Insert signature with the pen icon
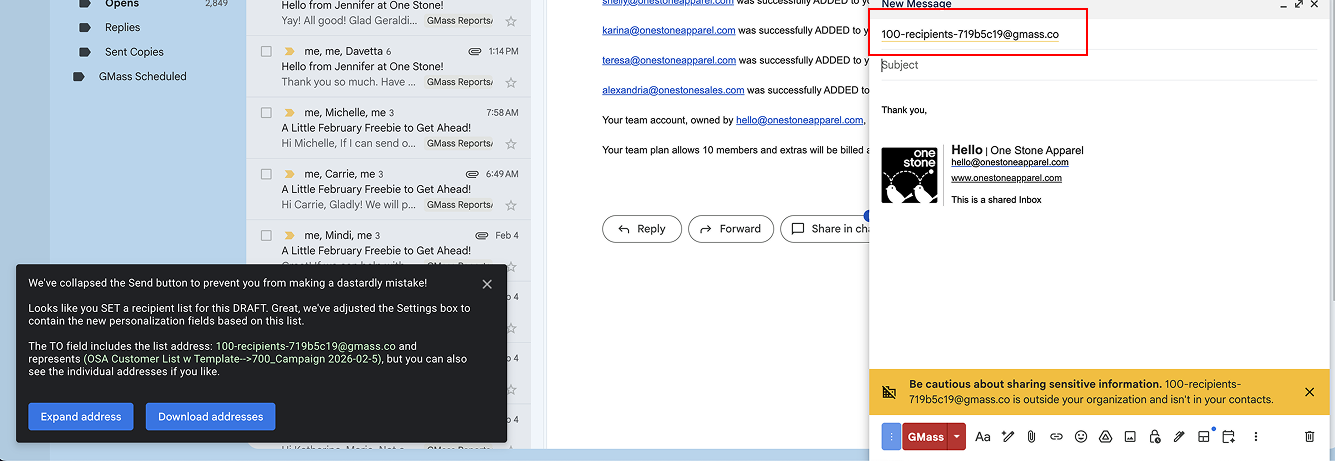1335x461 pixels. pyautogui.click(x=1179, y=437)
